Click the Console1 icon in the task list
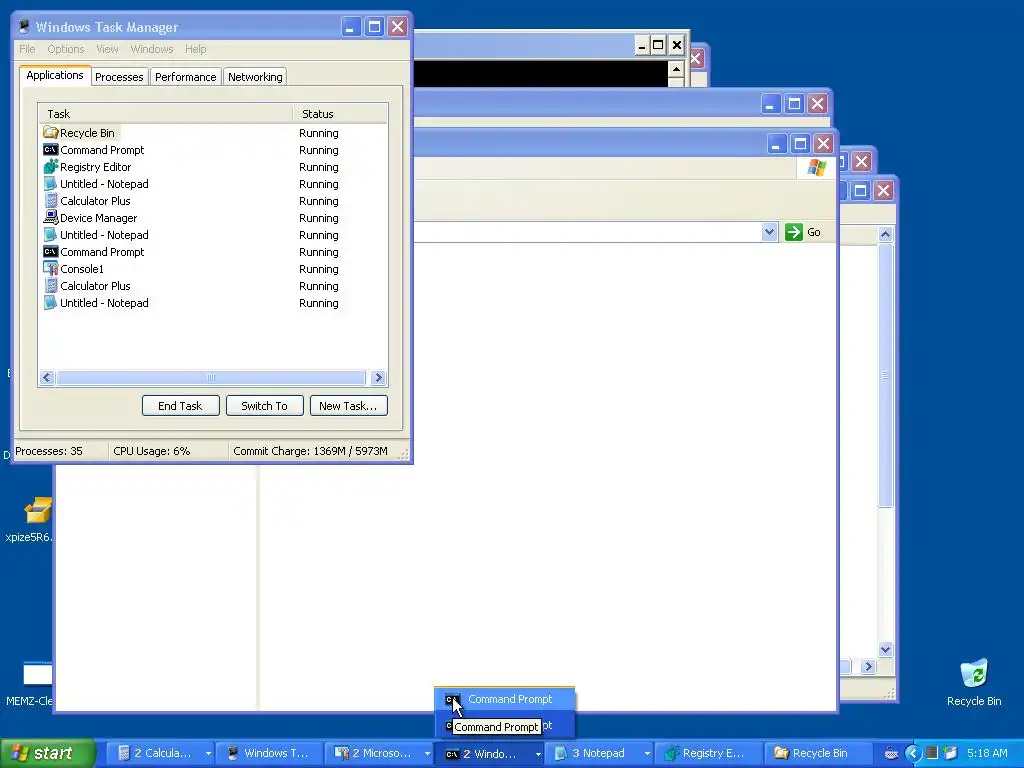This screenshot has width=1024, height=768. [x=50, y=268]
